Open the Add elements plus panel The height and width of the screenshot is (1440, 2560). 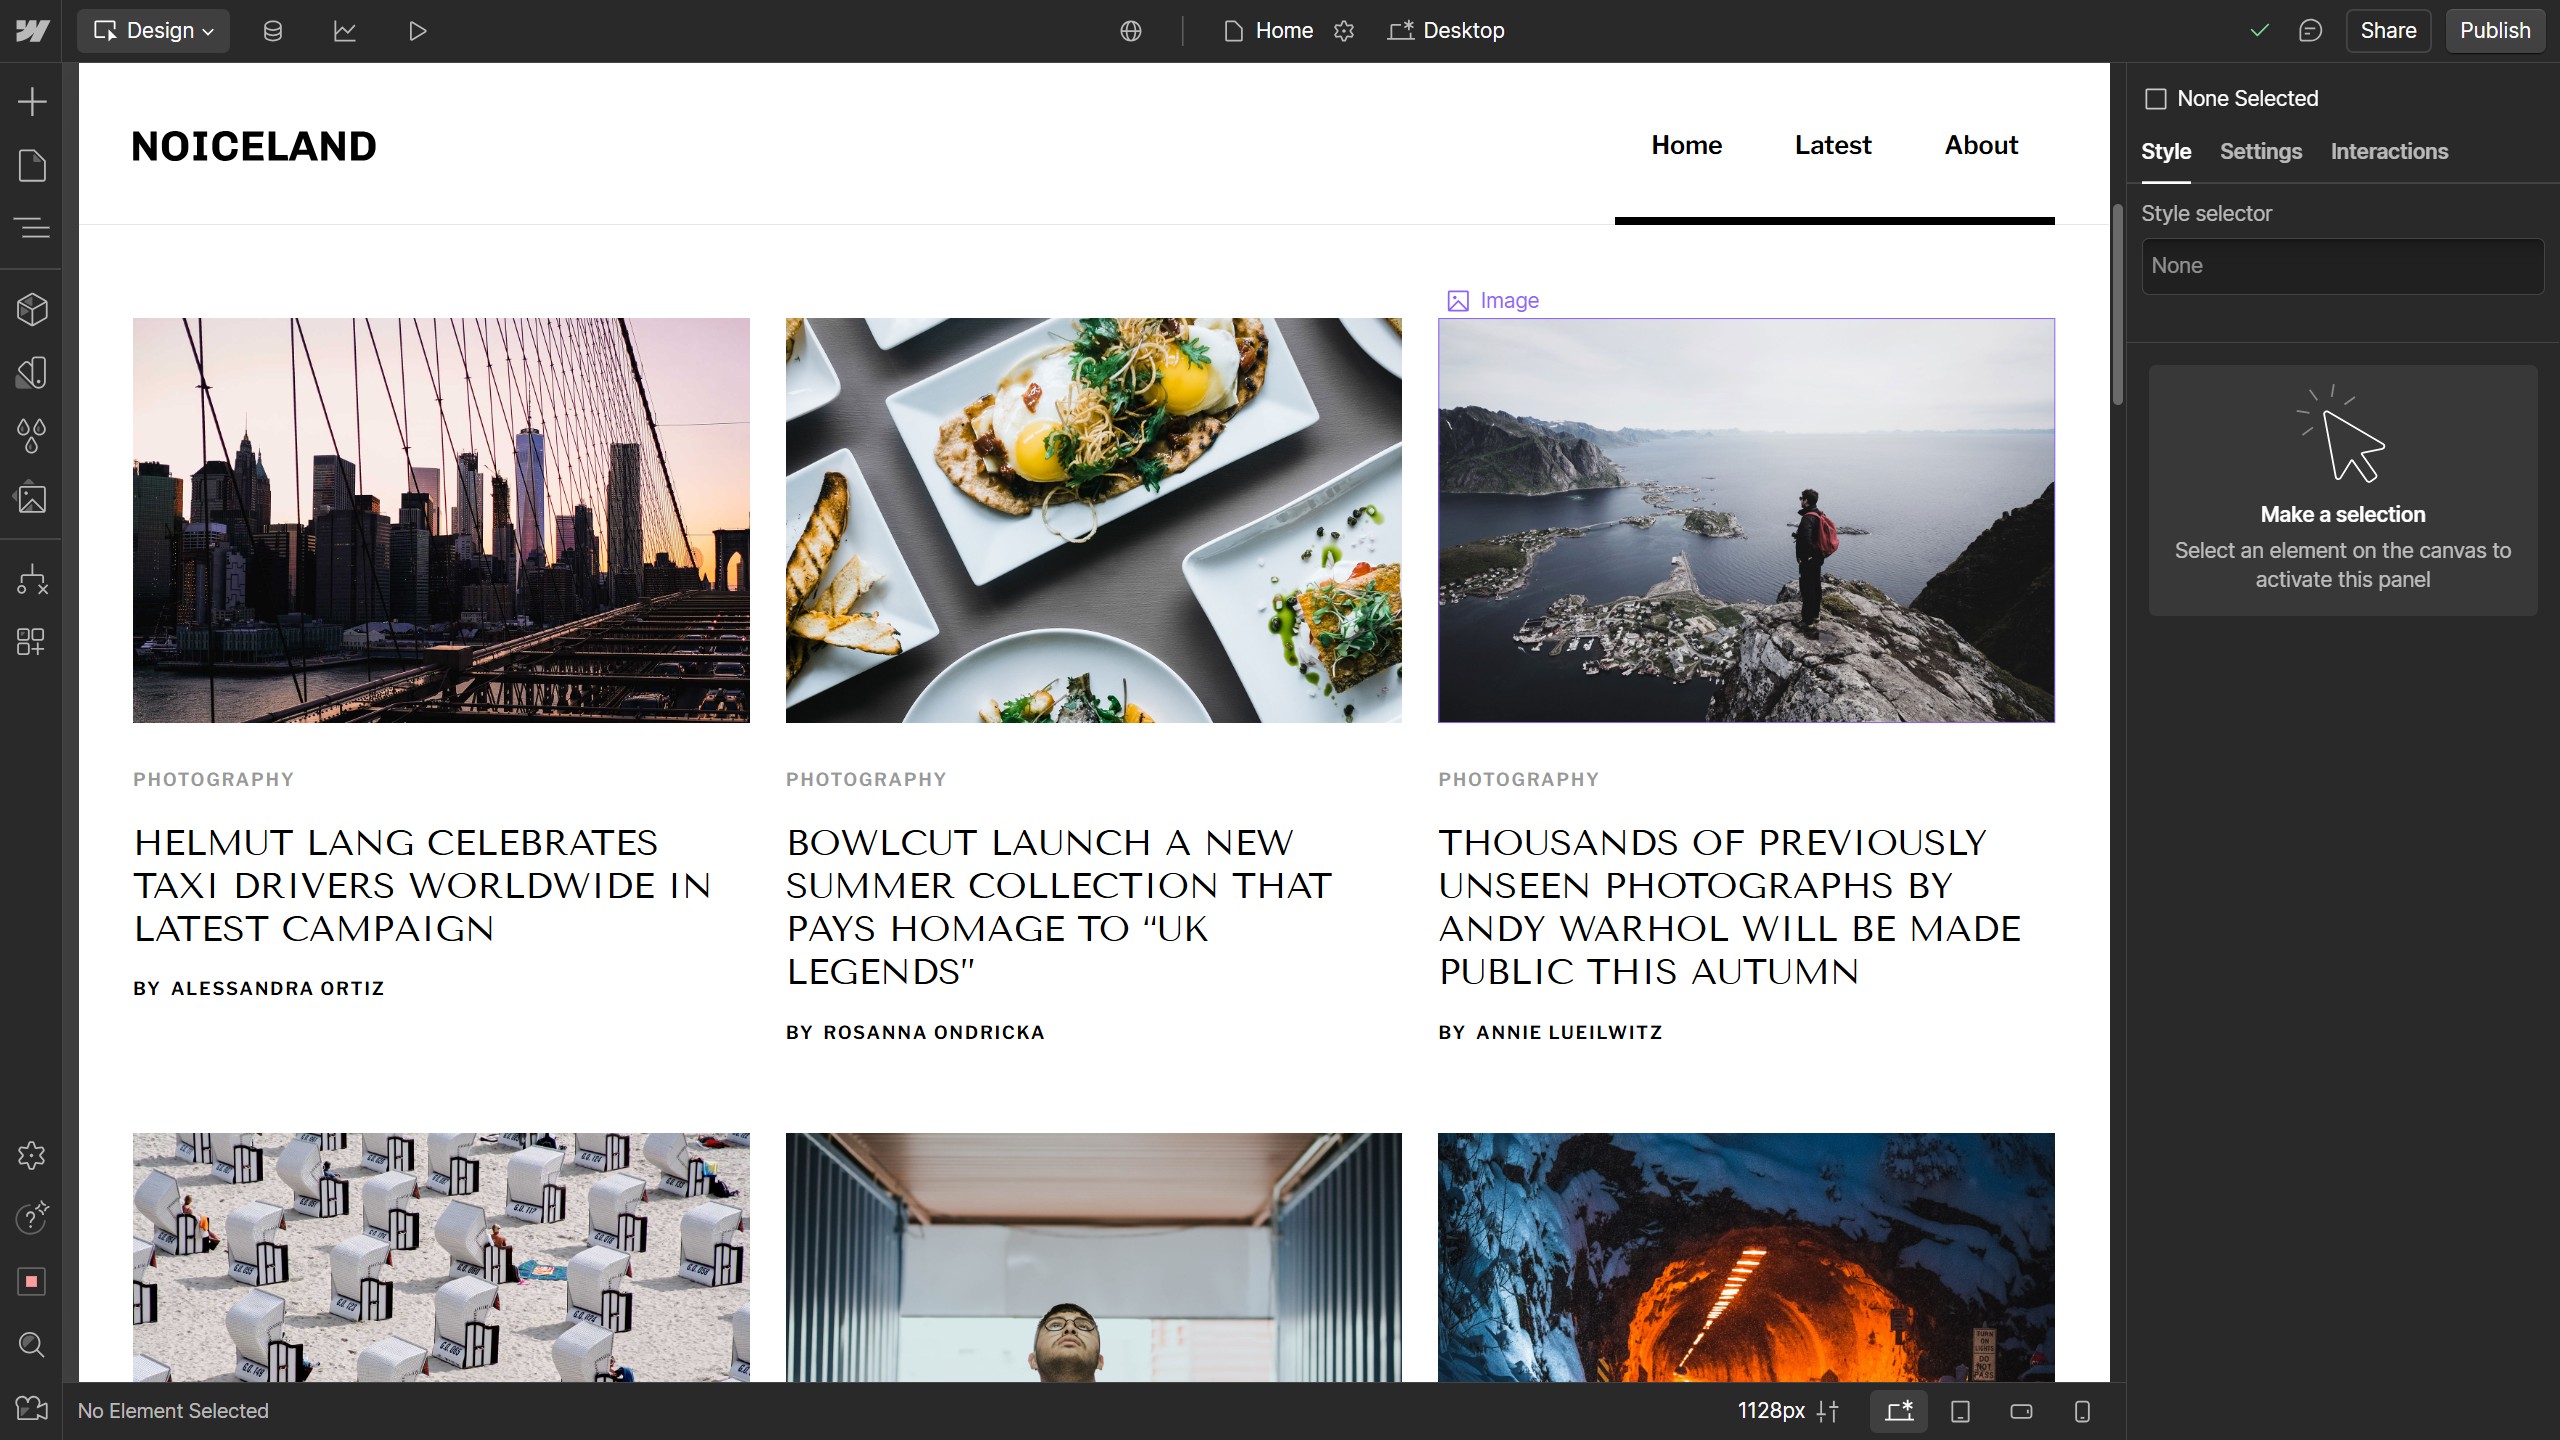[32, 101]
